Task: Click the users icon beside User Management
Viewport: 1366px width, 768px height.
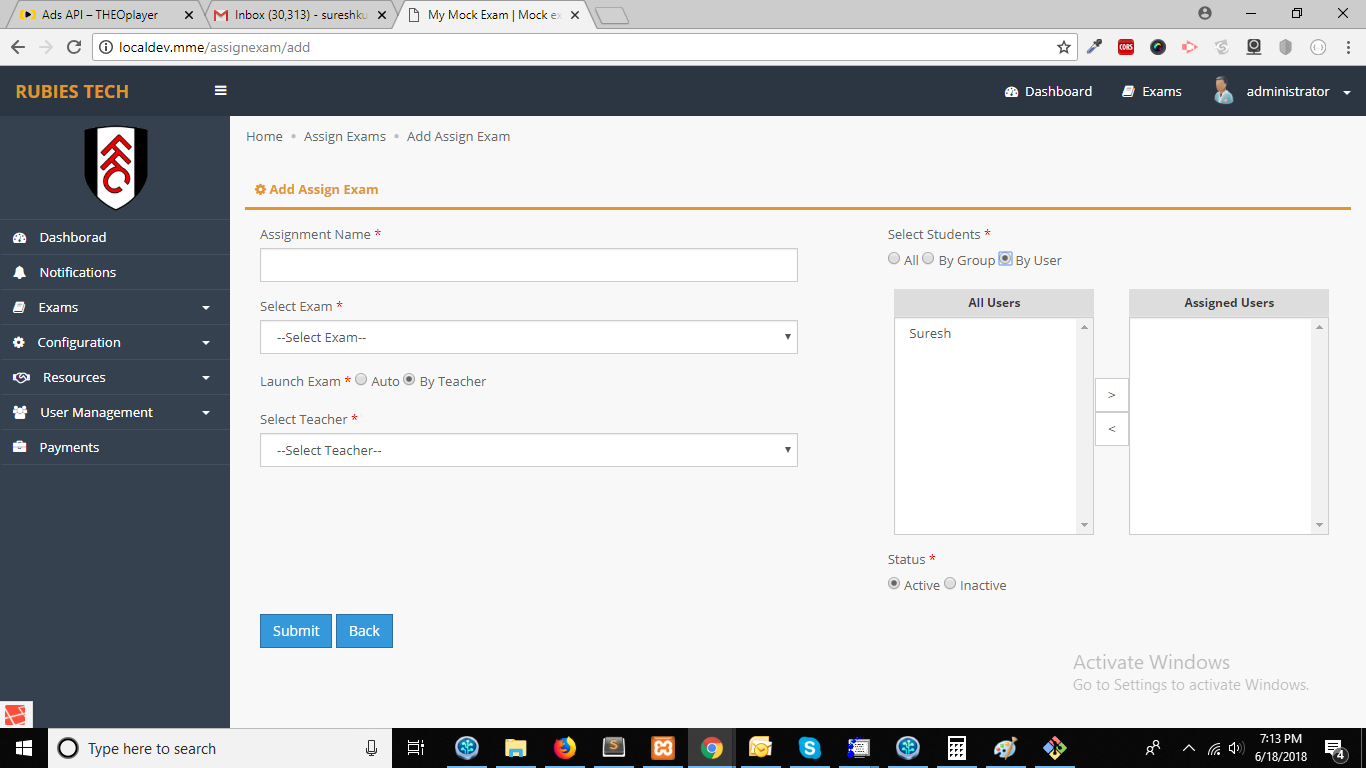Action: pos(20,412)
